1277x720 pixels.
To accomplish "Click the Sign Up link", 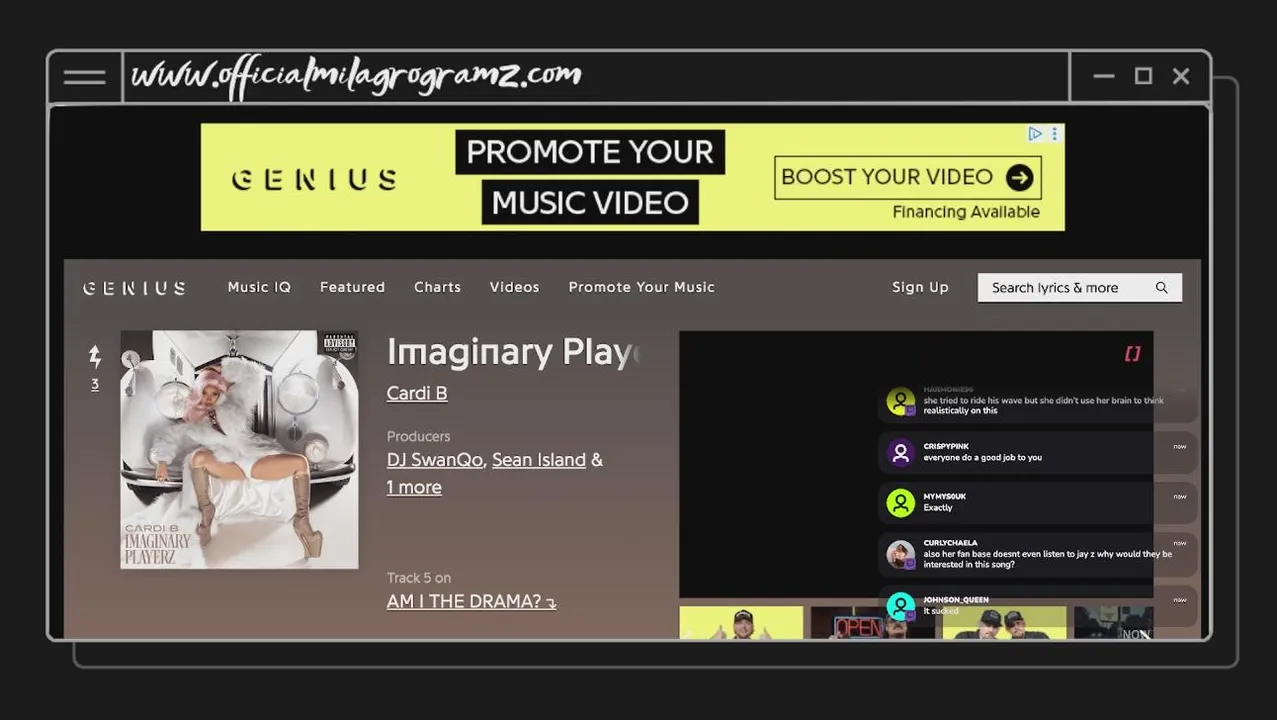I will coord(920,287).
